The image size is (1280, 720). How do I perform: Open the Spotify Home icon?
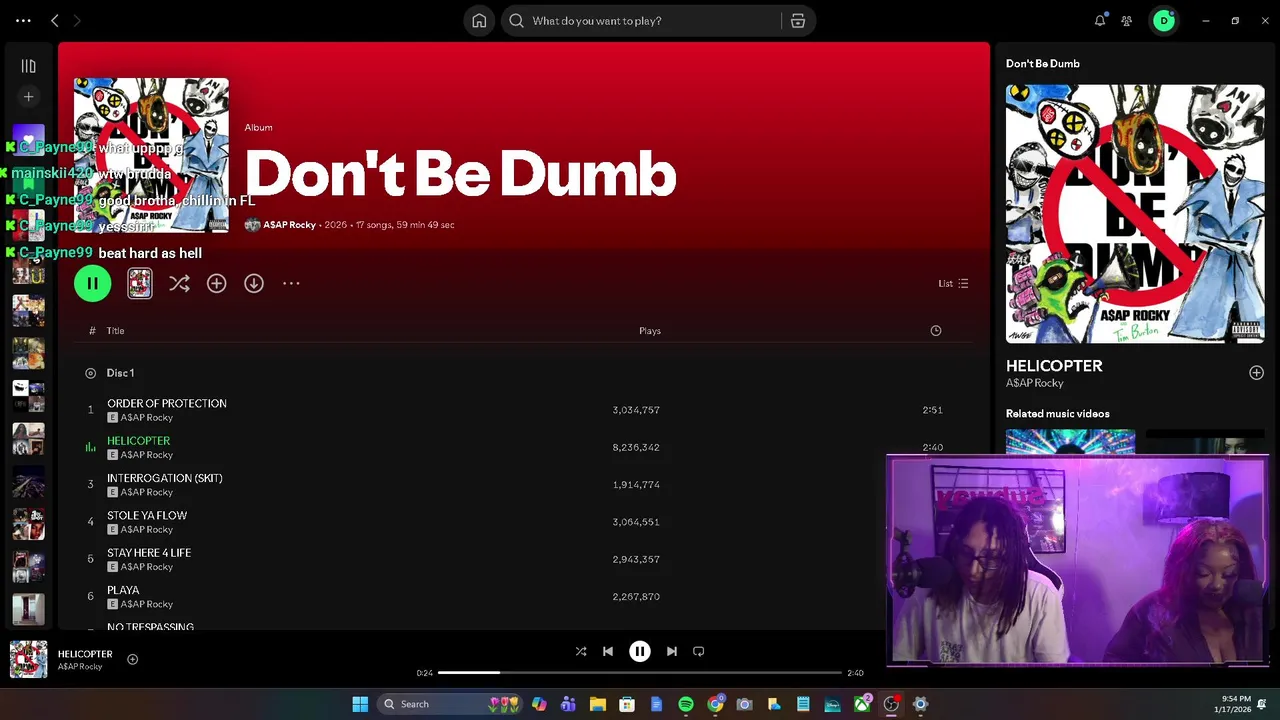coord(479,21)
